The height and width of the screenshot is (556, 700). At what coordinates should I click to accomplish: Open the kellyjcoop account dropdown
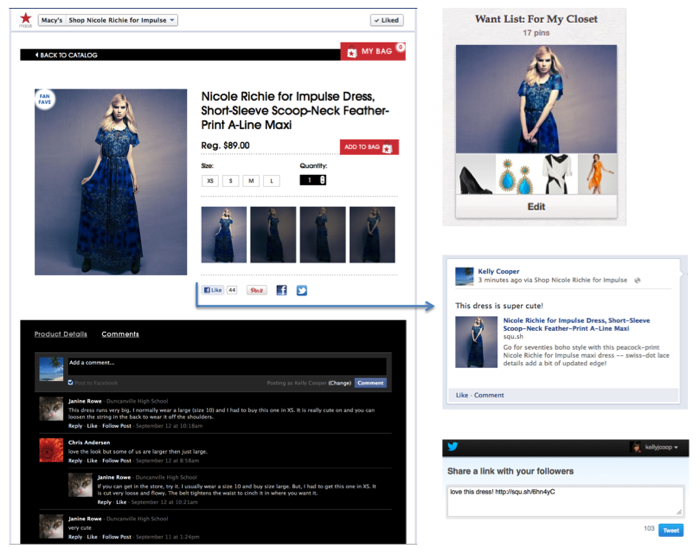pos(654,447)
